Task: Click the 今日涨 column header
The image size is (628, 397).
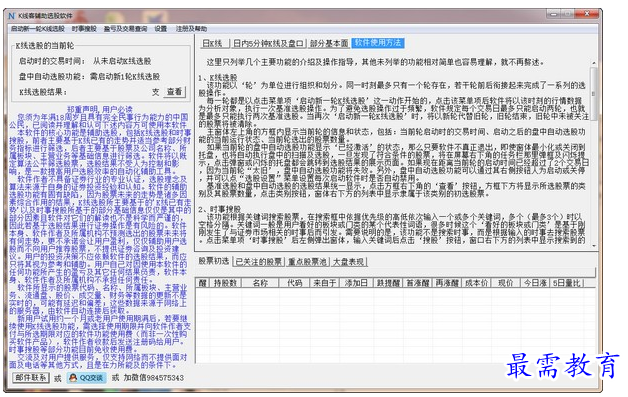Action: (x=535, y=283)
